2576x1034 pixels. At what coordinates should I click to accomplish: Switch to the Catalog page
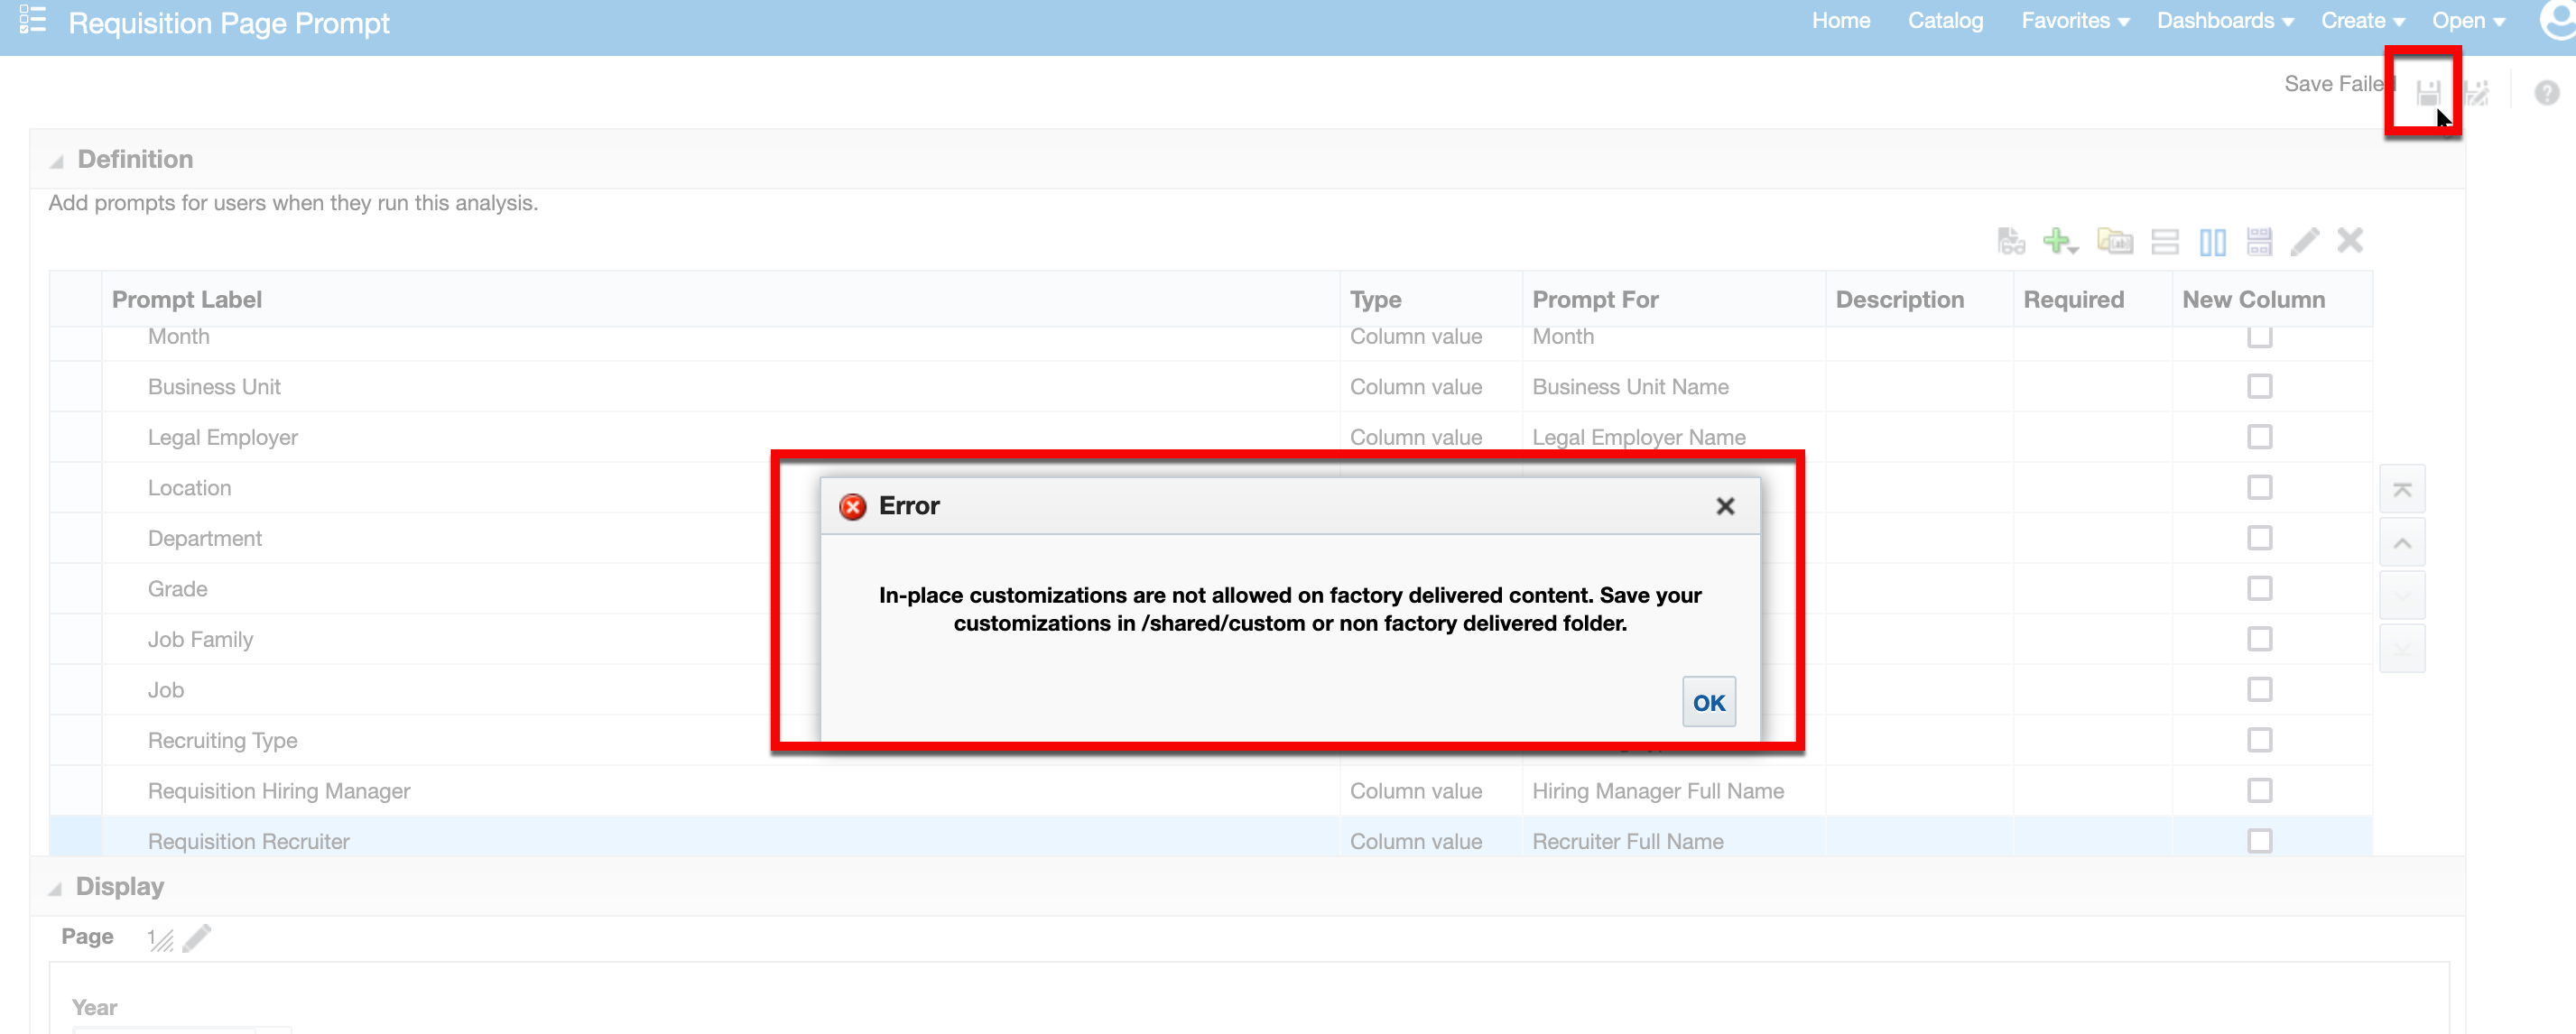coord(1946,20)
